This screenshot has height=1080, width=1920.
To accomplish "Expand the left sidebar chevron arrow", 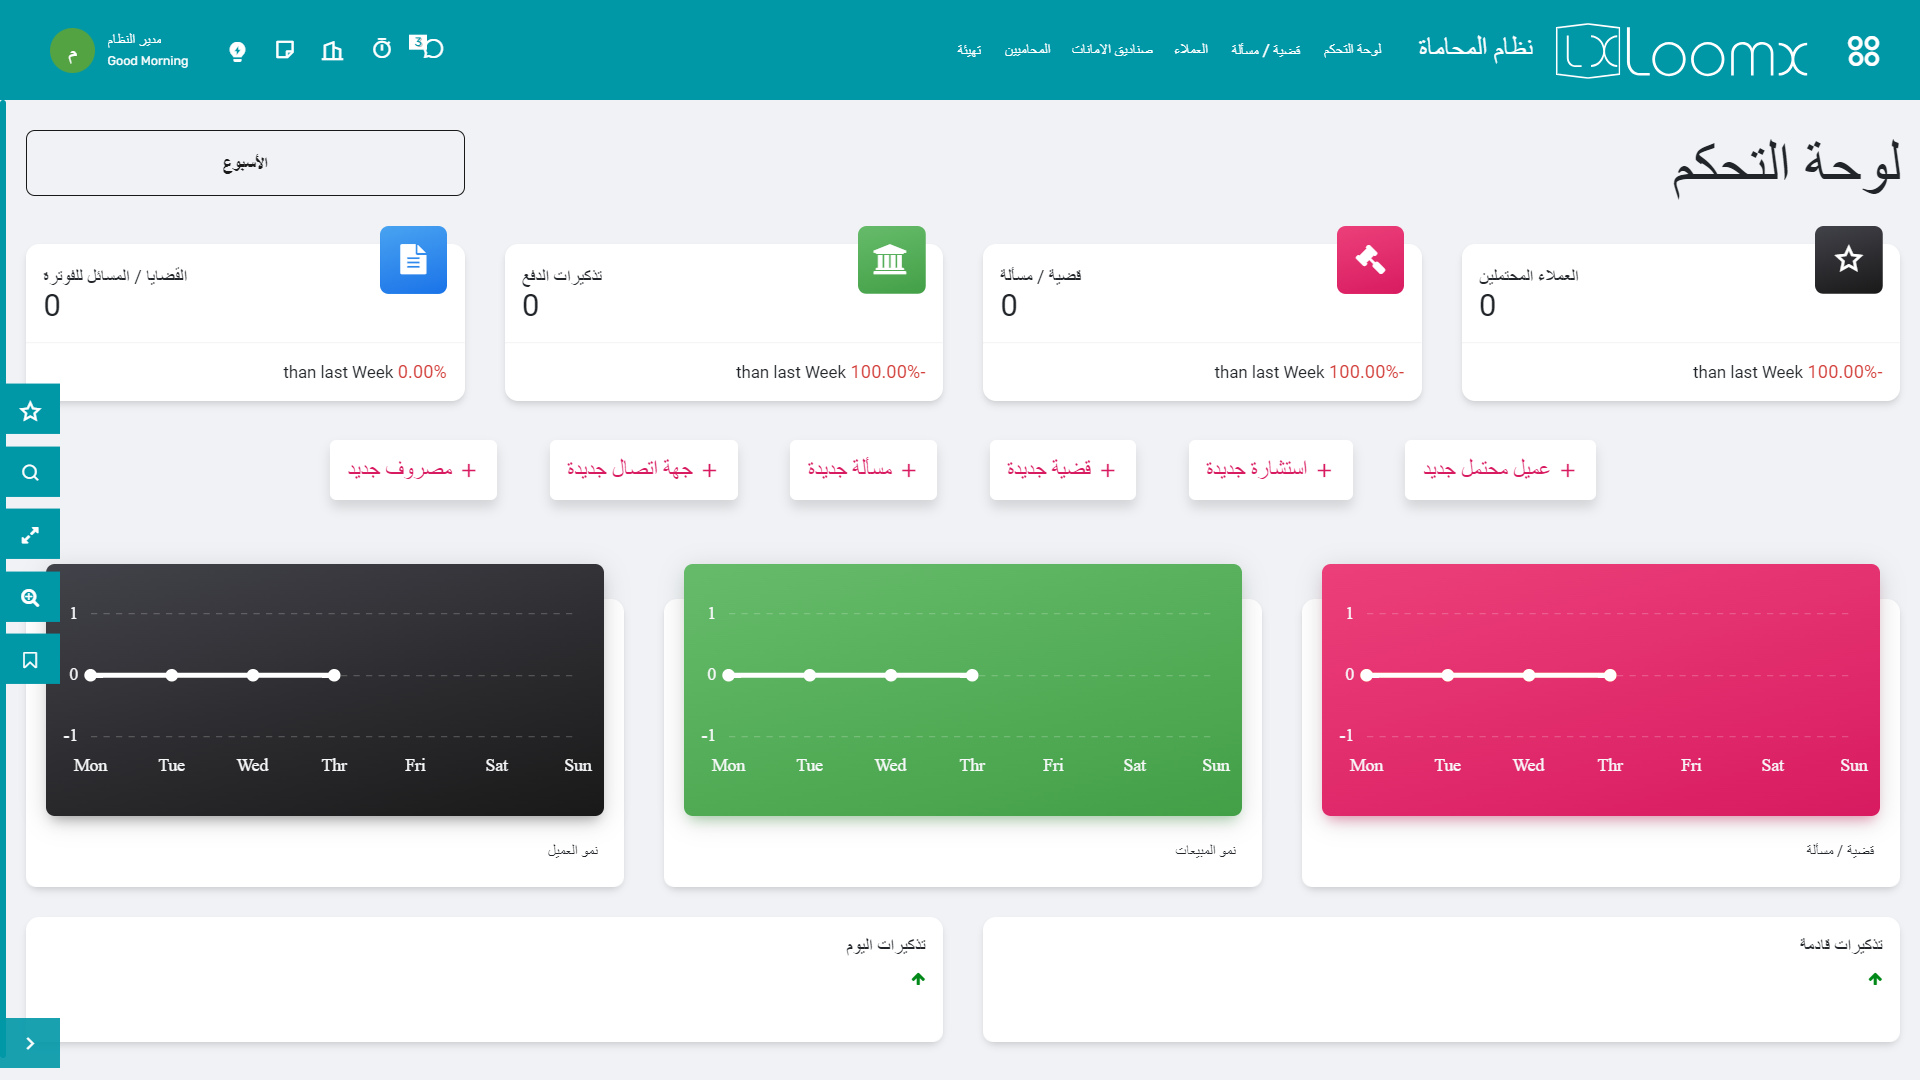I will pos(30,1043).
